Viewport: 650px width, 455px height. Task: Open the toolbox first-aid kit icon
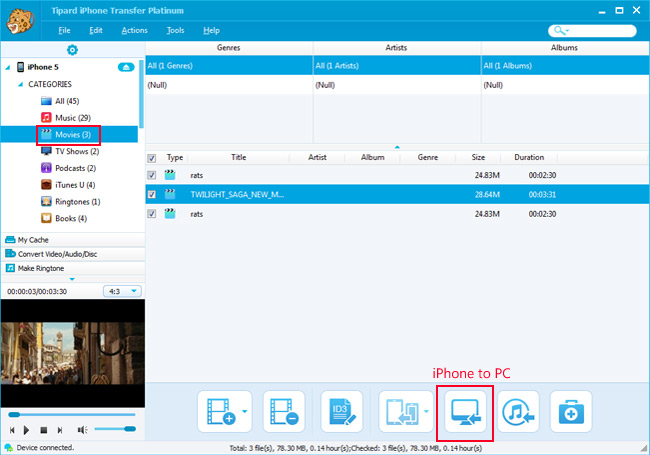571,411
